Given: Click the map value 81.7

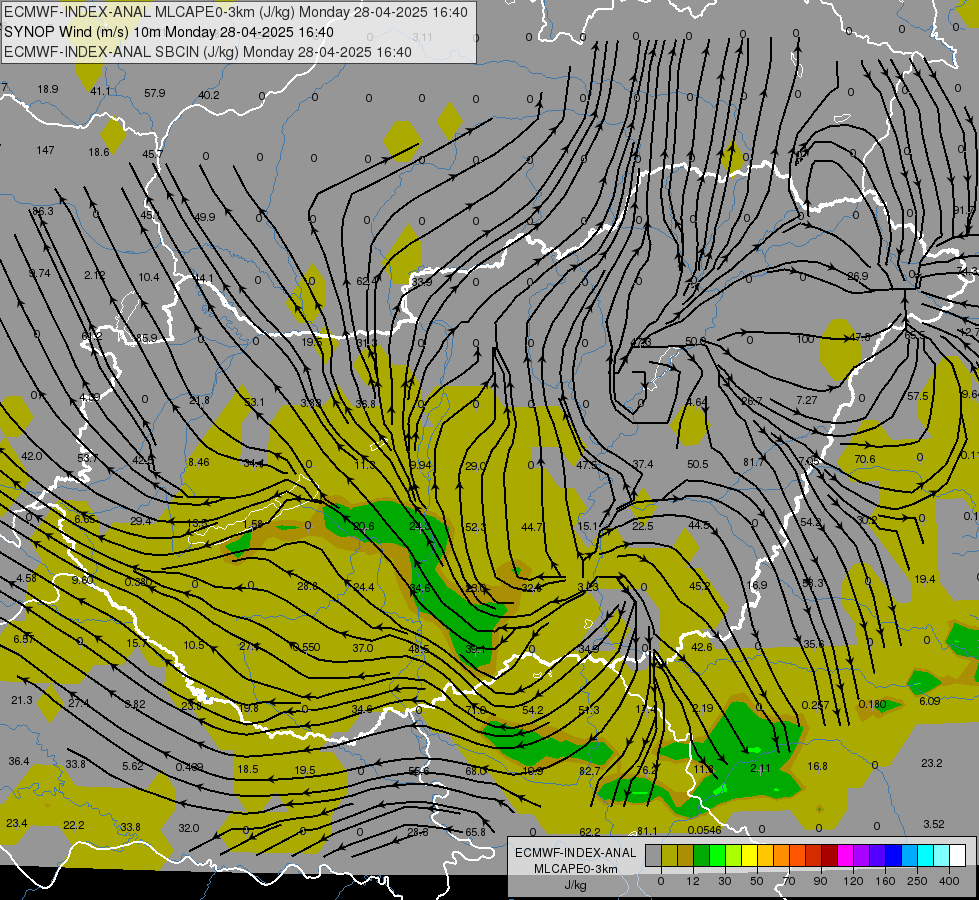Looking at the screenshot, I should coord(754,463).
